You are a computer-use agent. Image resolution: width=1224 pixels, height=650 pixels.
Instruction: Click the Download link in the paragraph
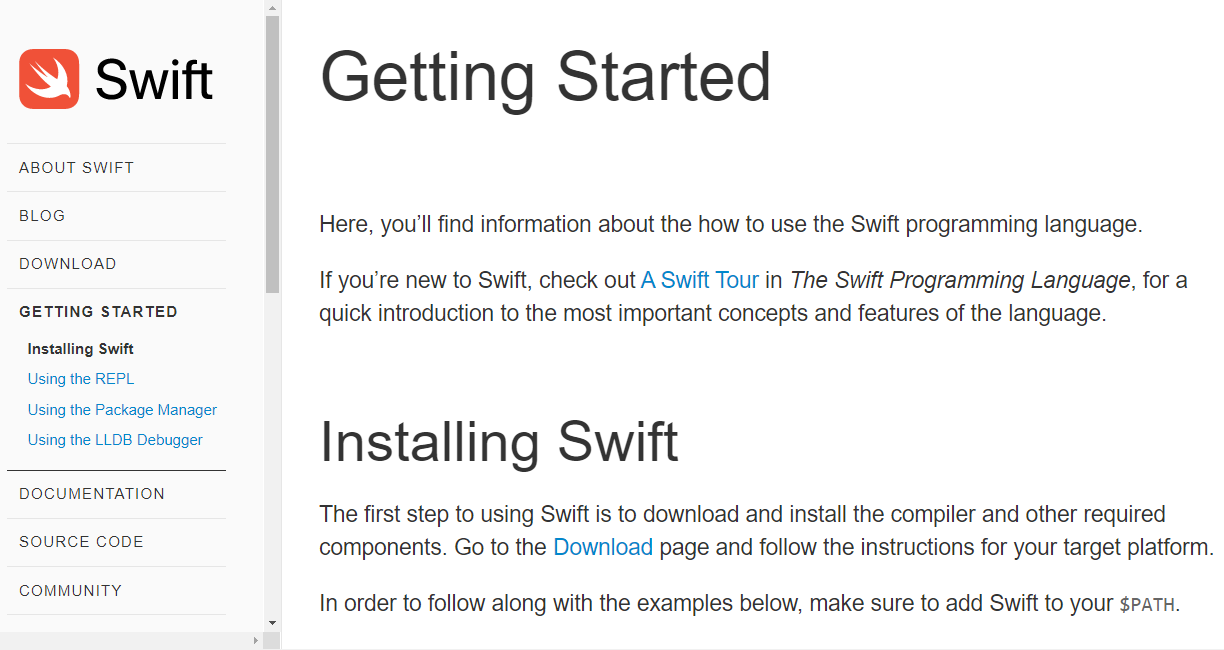(x=603, y=547)
